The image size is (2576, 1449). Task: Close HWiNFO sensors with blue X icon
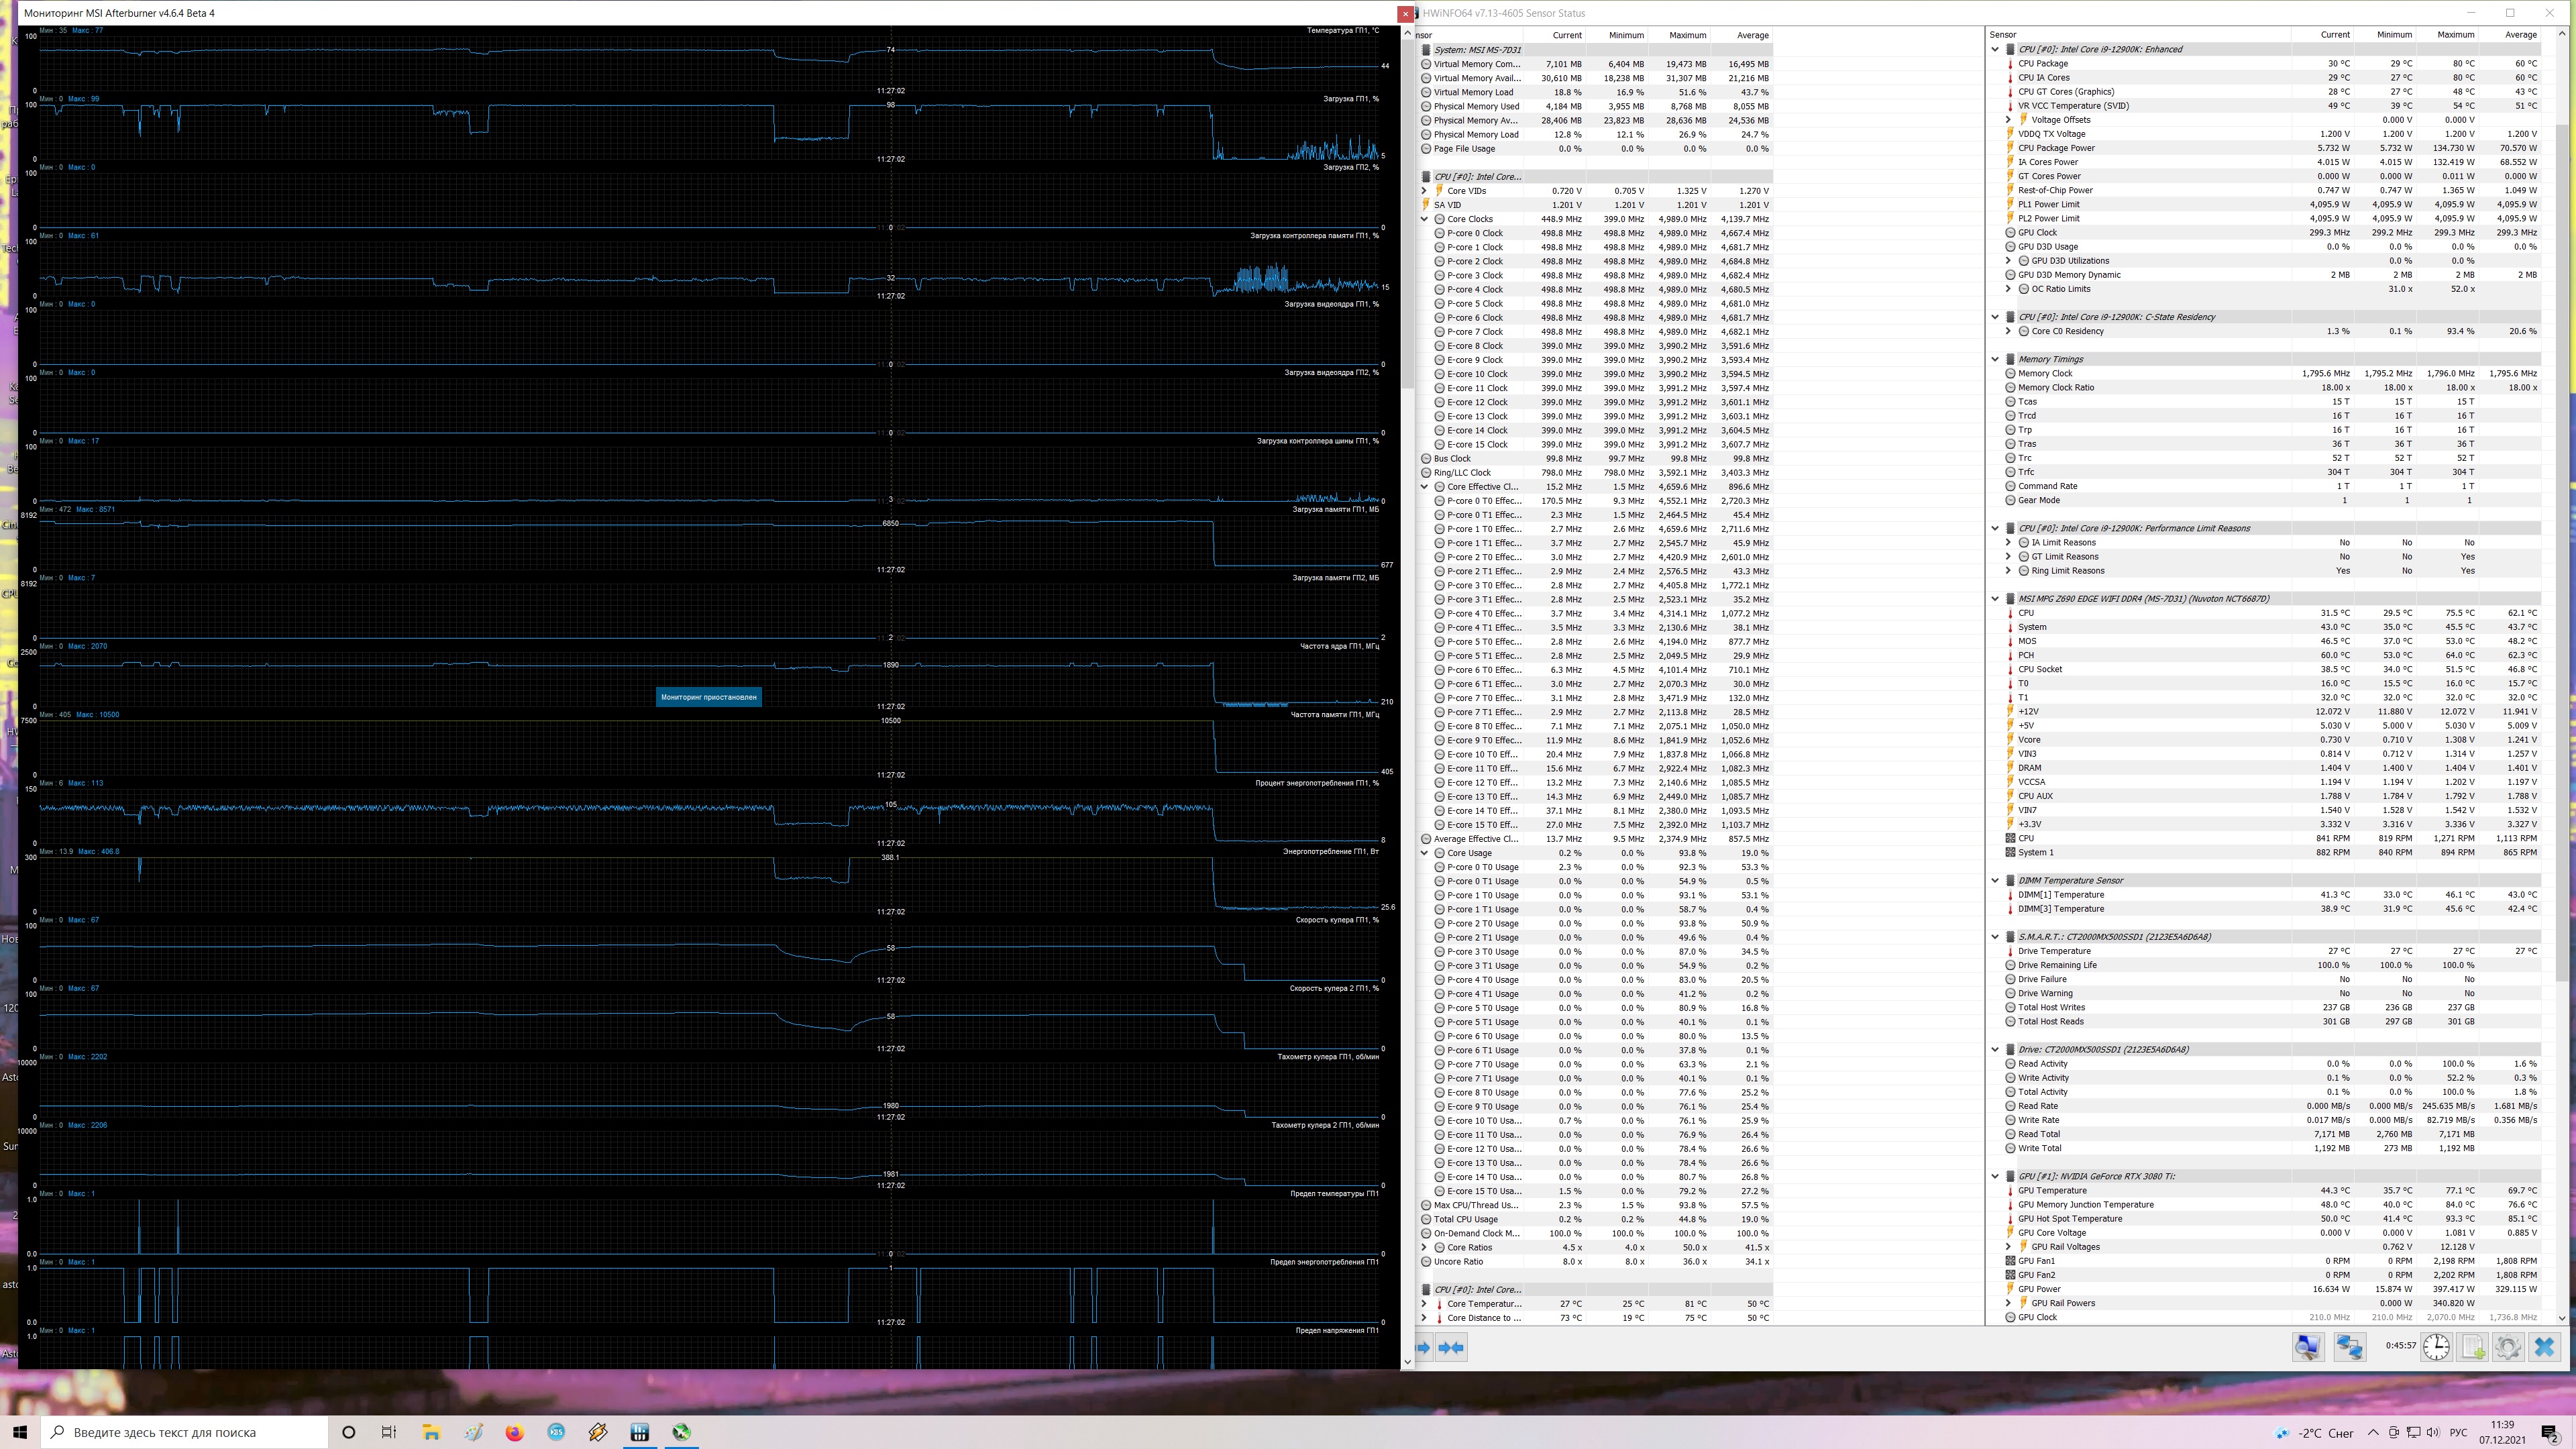coord(2544,1347)
